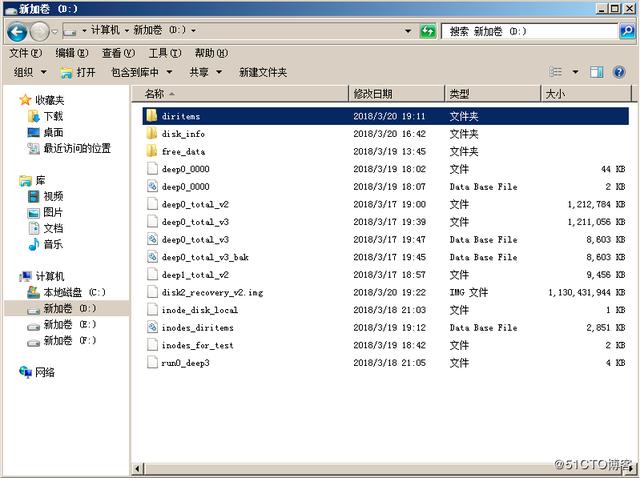Open the 工具(T) menu

pyautogui.click(x=165, y=53)
